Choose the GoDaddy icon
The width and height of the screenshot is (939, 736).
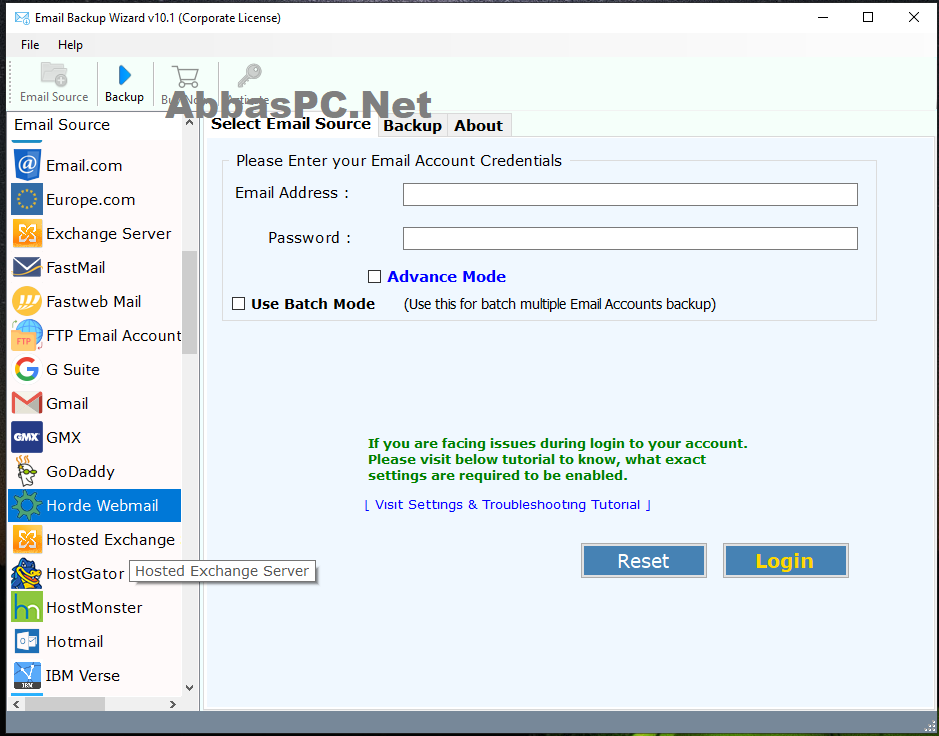tap(27, 471)
